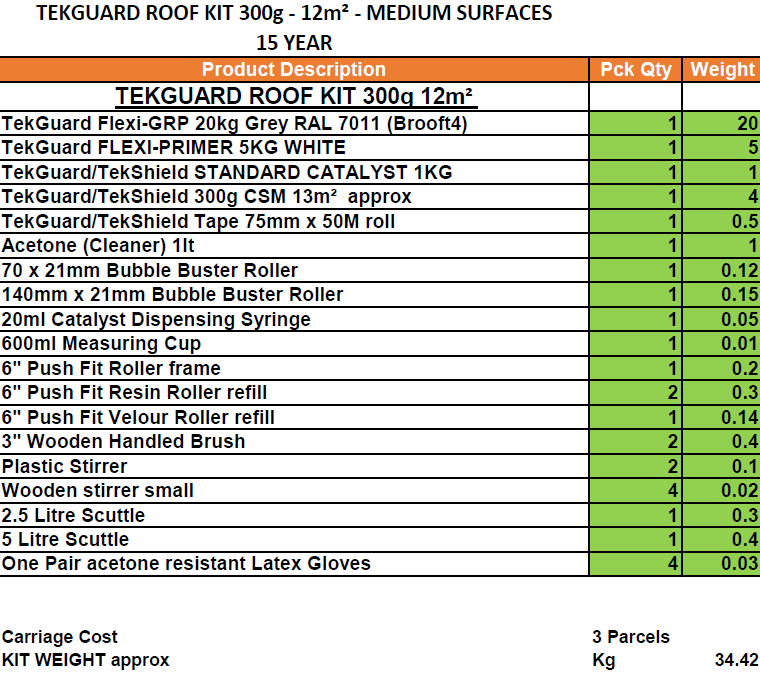Click quantity 2 for Push Fit Resin Roller refill

pos(635,393)
